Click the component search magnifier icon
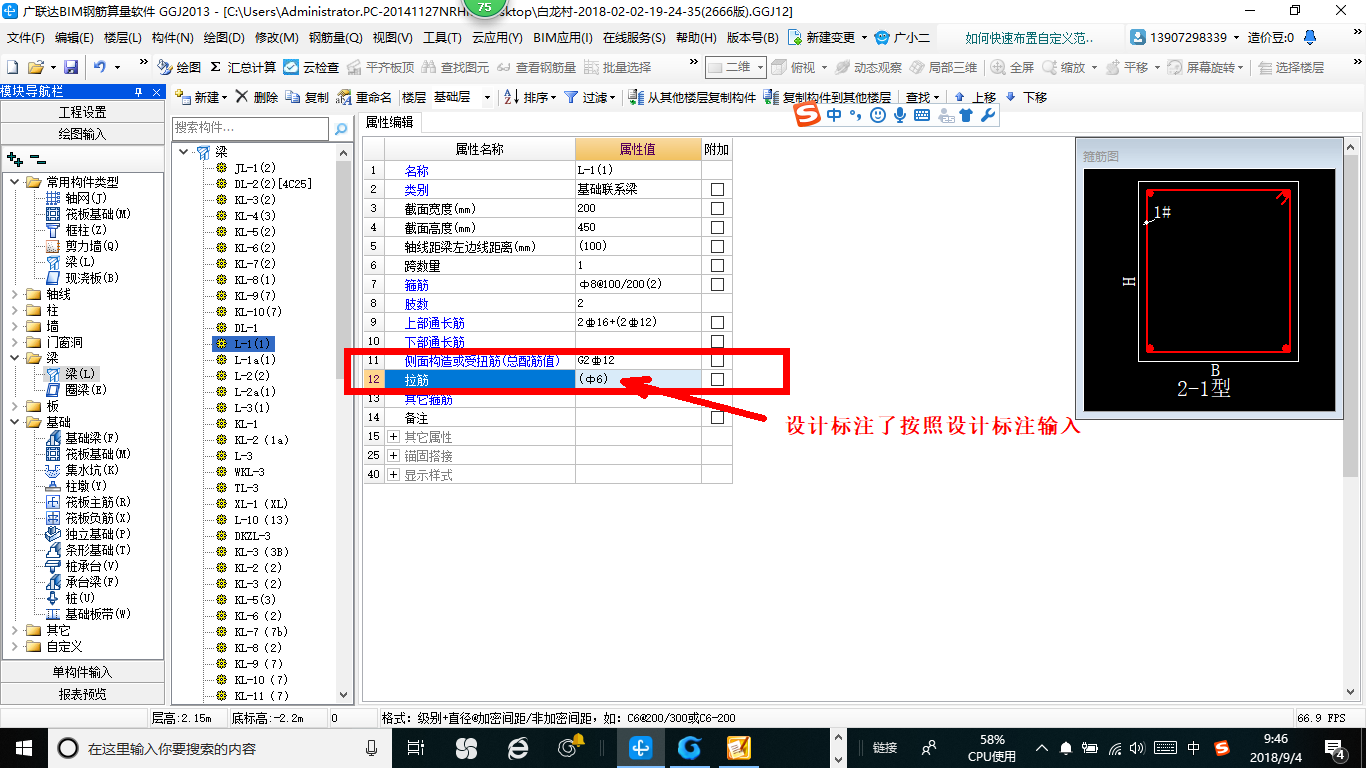The width and height of the screenshot is (1366, 768). coord(341,128)
